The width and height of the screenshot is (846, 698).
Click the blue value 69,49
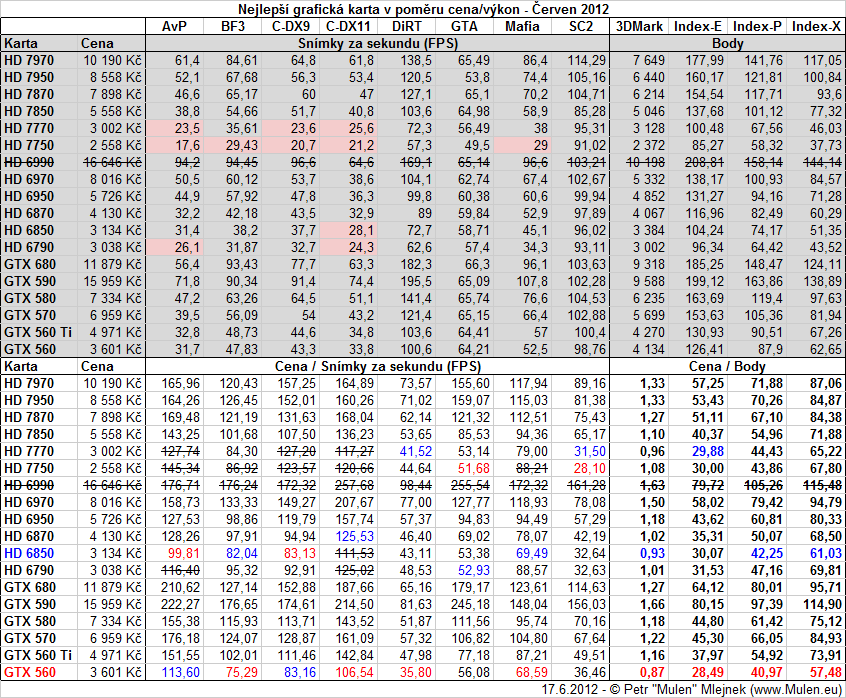point(531,553)
